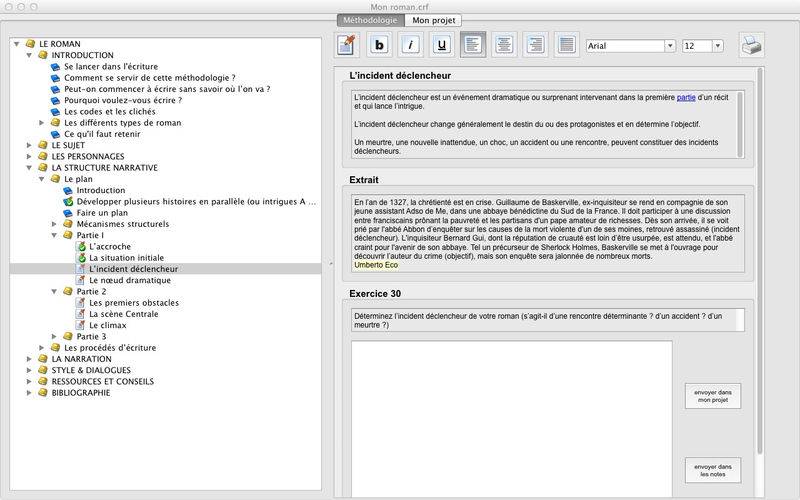The height and width of the screenshot is (500, 800).
Task: Toggle underline formatting button
Action: point(442,45)
